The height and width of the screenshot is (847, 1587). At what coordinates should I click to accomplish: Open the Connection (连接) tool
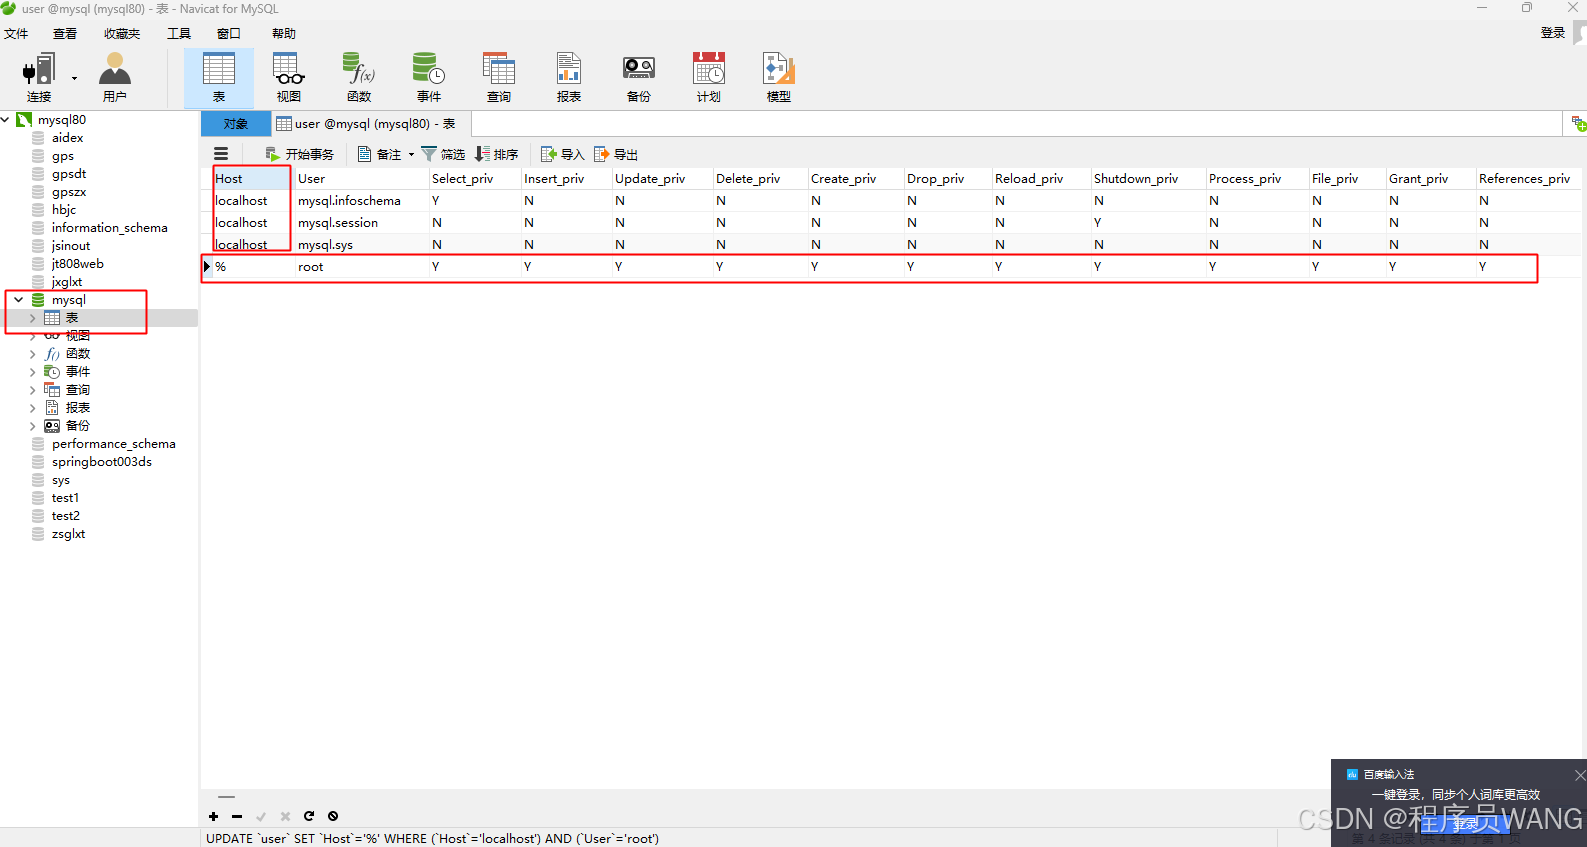(39, 77)
